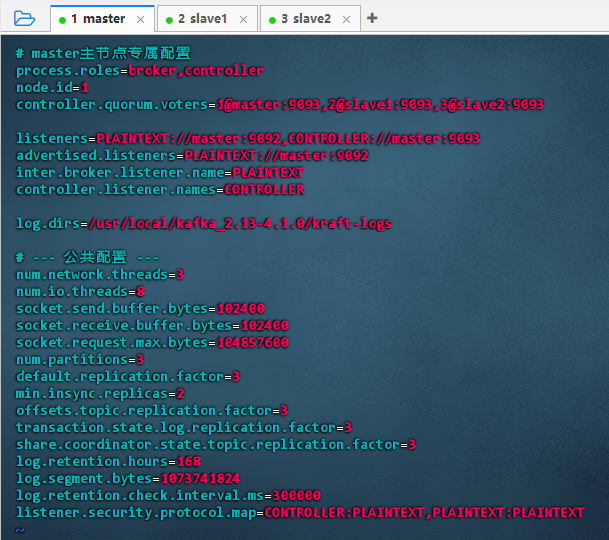The width and height of the screenshot is (609, 540).
Task: Click the listeners=PLAINTEXT://master:9092 line
Action: [x=248, y=139]
